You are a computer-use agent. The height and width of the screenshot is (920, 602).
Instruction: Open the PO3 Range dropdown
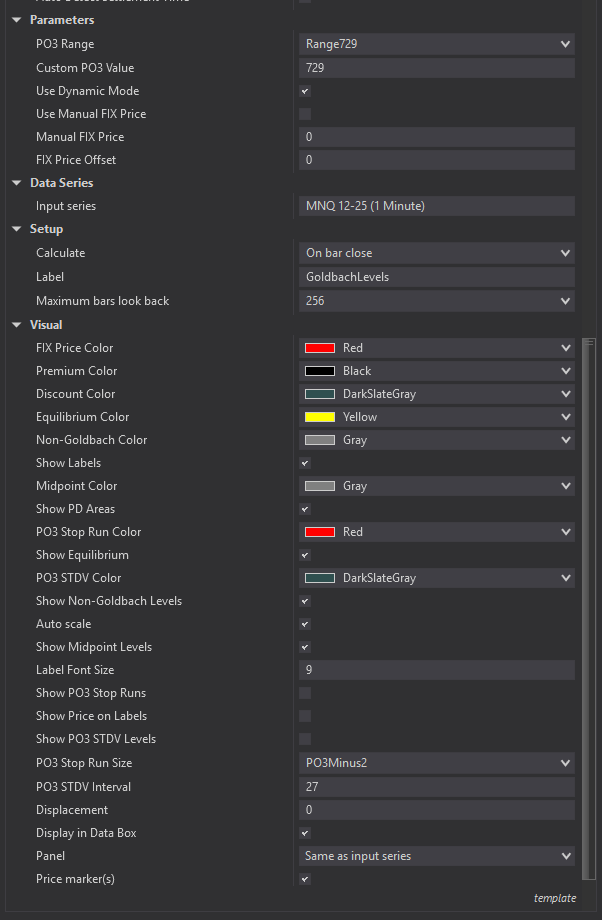pyautogui.click(x=566, y=44)
